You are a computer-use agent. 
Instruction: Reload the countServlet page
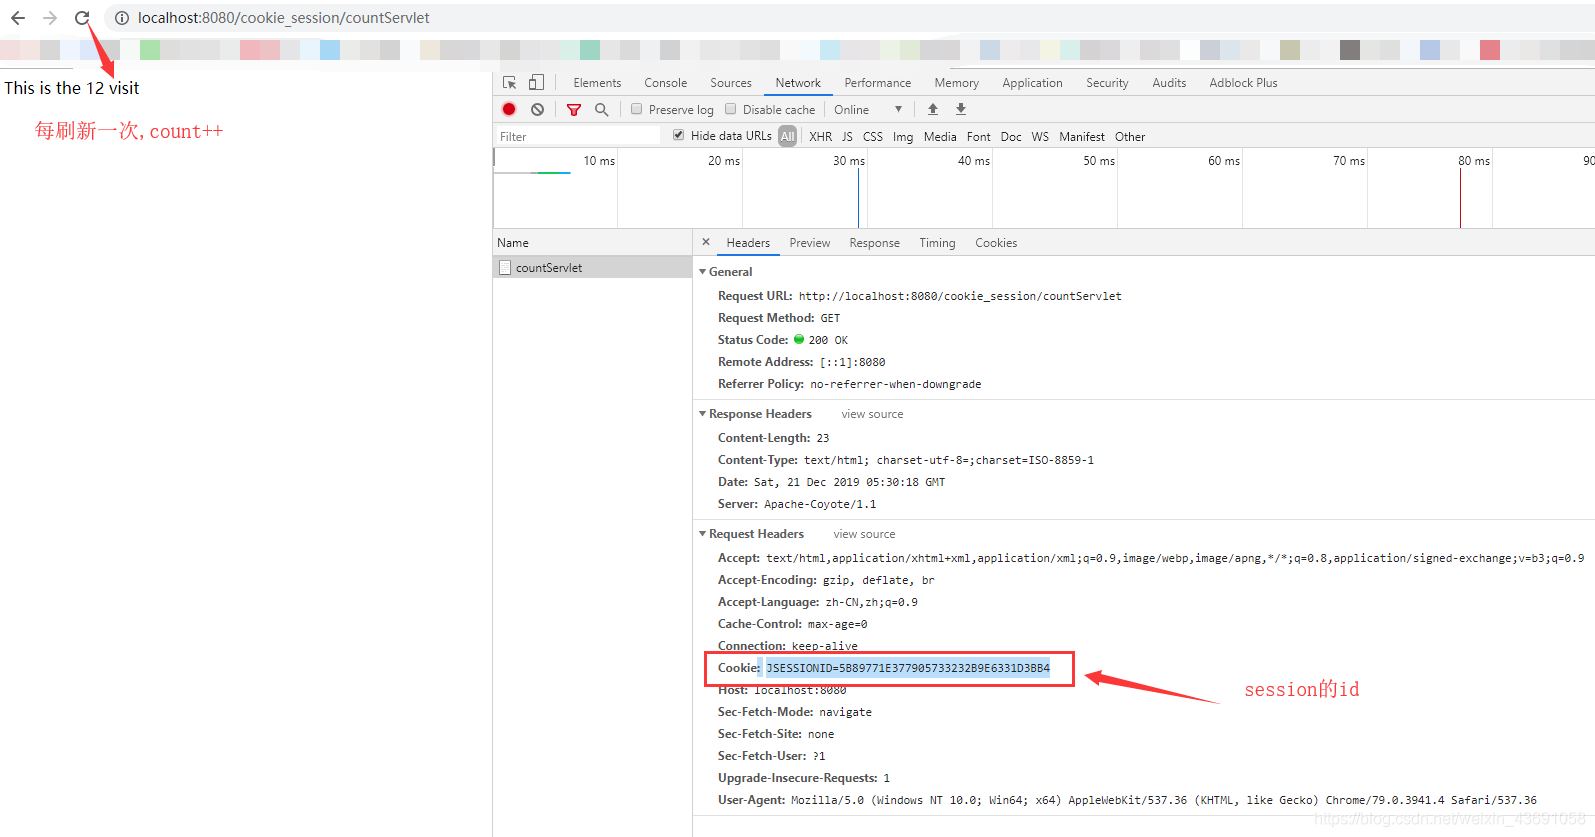[82, 18]
